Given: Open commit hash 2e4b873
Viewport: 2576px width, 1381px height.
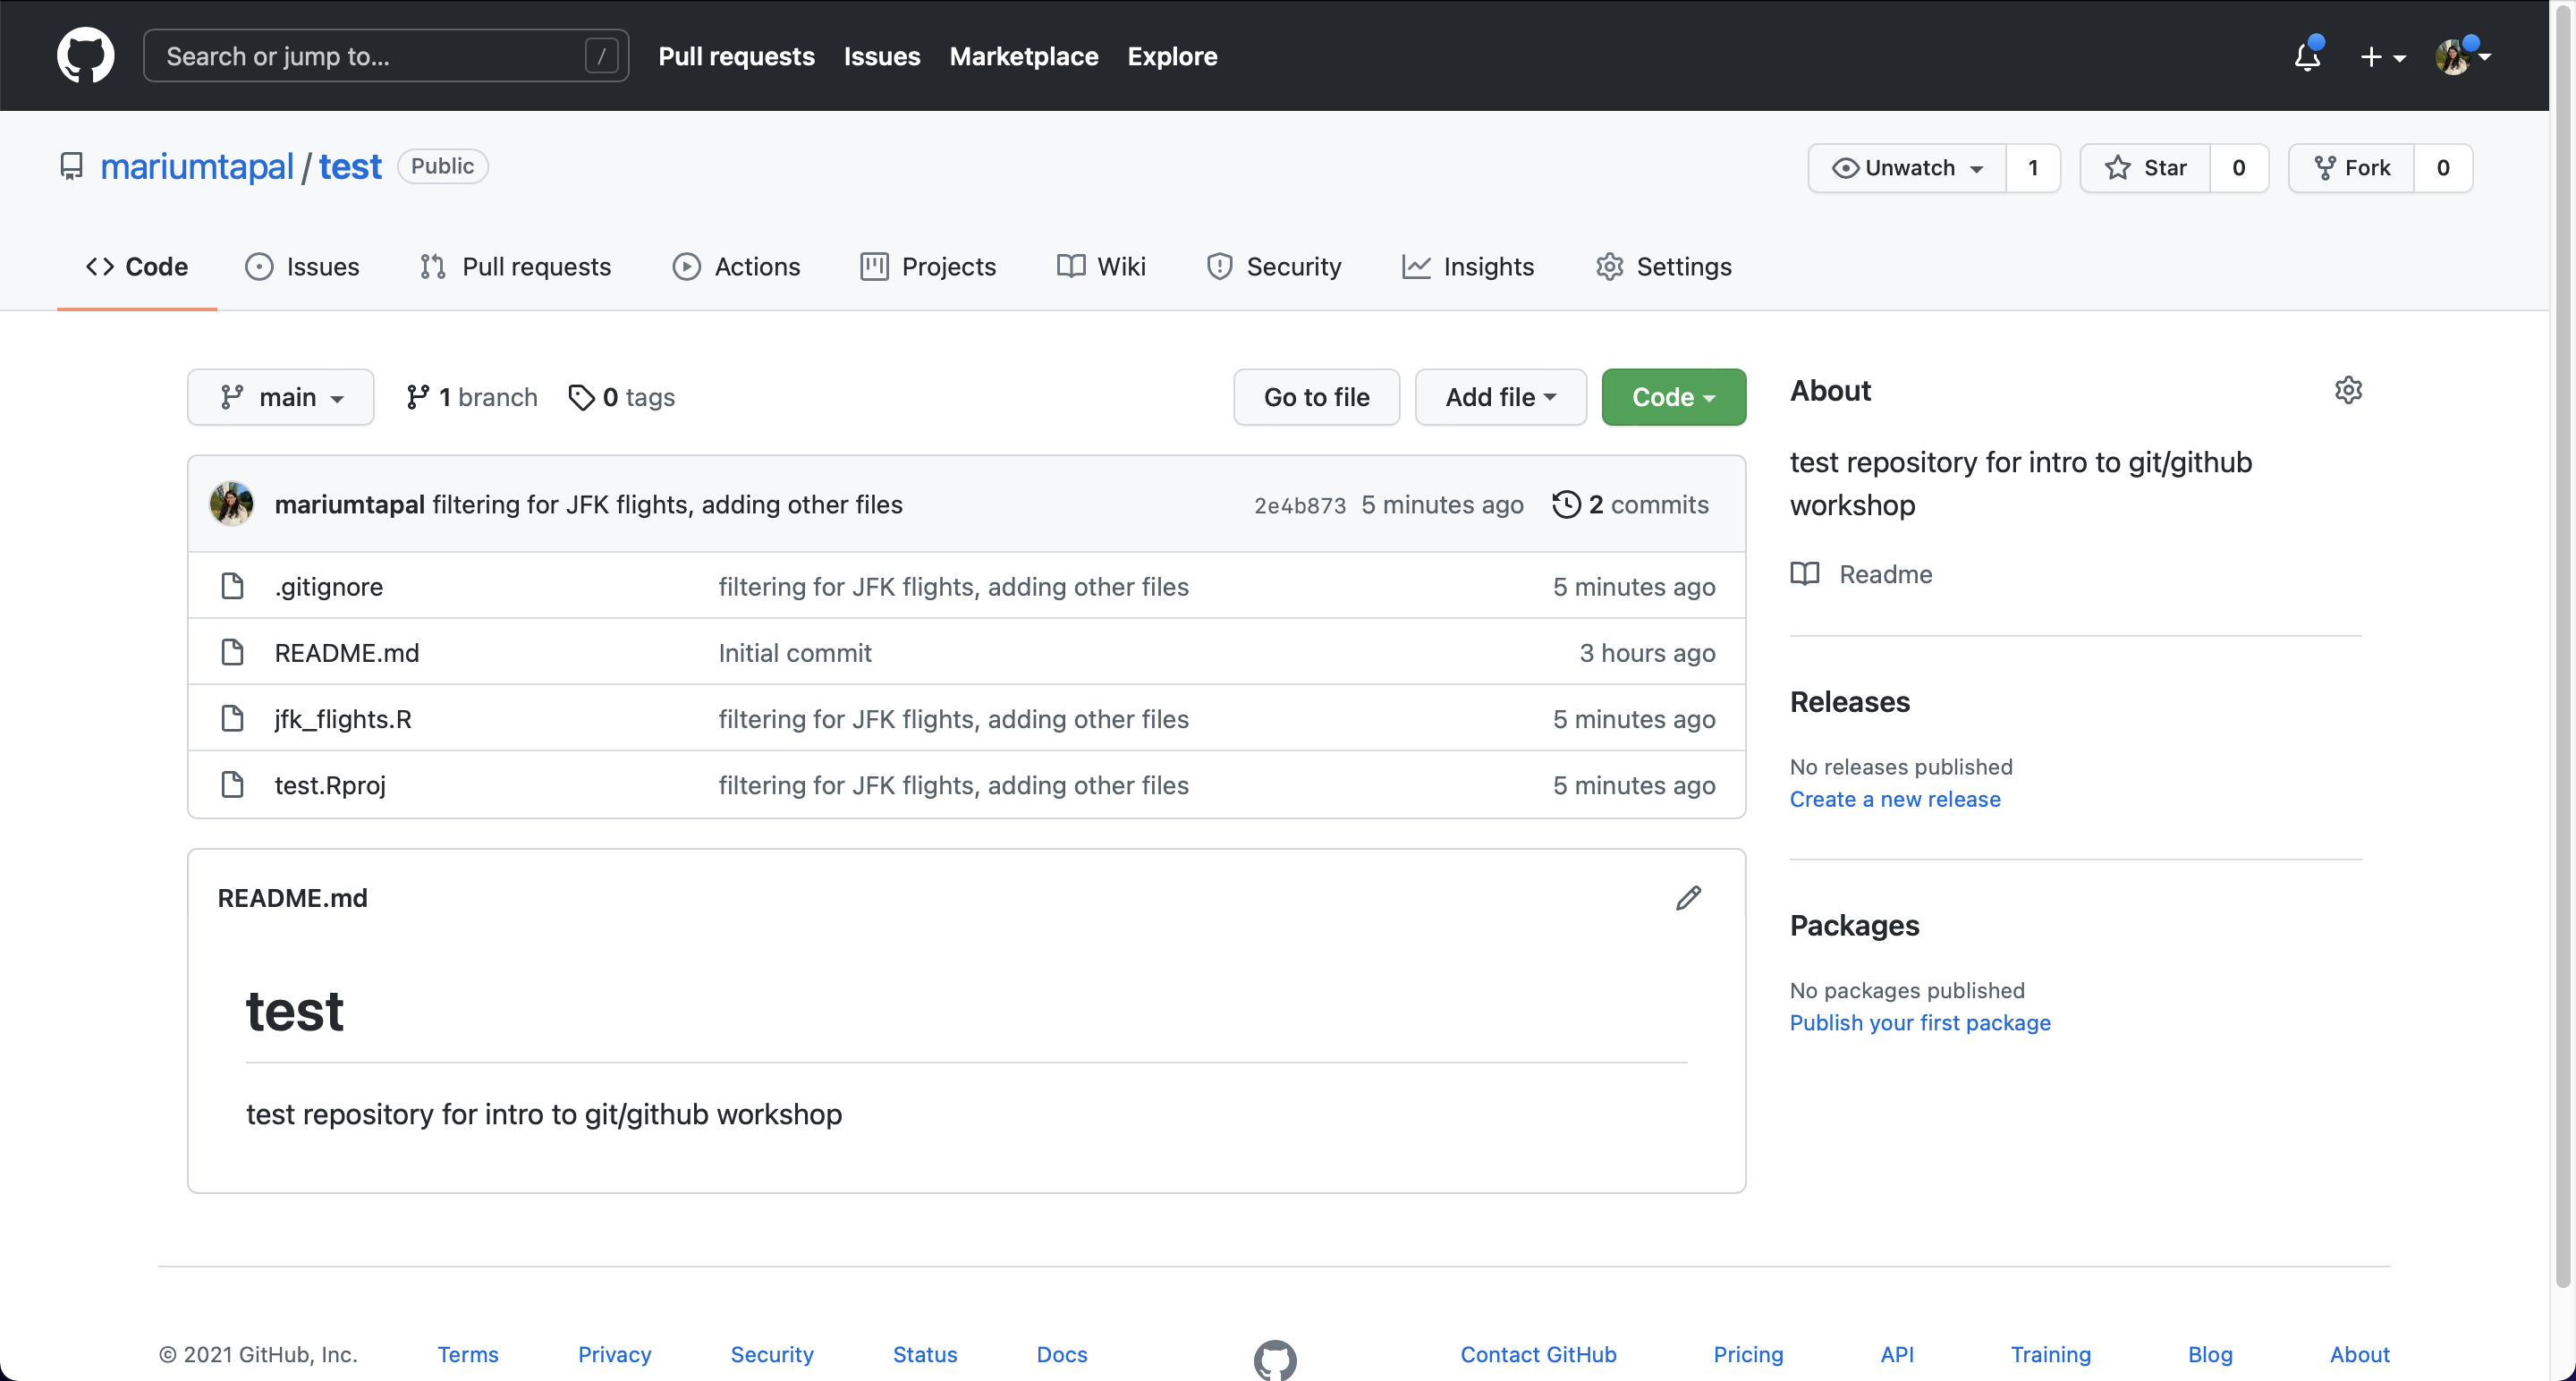Looking at the screenshot, I should click(x=1300, y=505).
